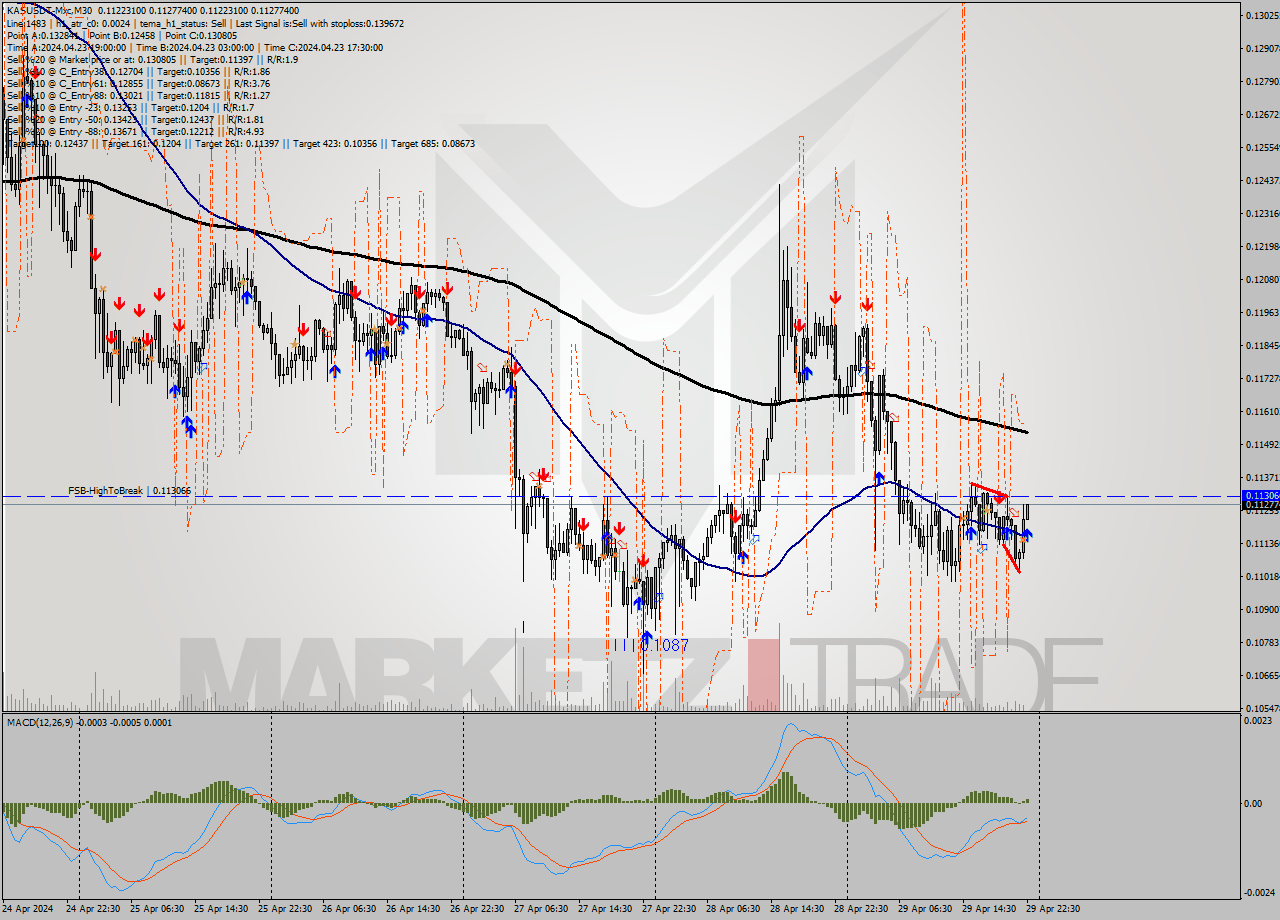1280x920 pixels.
Task: Click the '29 Apr 06:30' time axis label
Action: click(x=925, y=909)
